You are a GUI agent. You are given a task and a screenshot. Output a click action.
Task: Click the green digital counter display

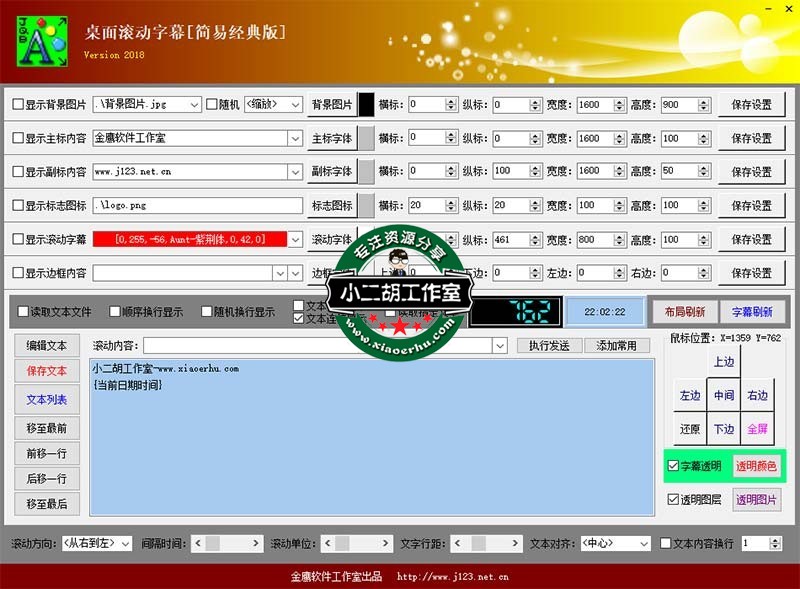(x=515, y=312)
